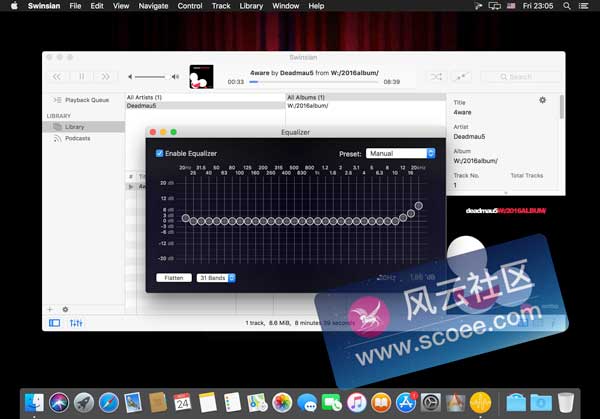This screenshot has height=419, width=600.
Task: Select W:/2016album/ in the album list
Action: [366, 106]
